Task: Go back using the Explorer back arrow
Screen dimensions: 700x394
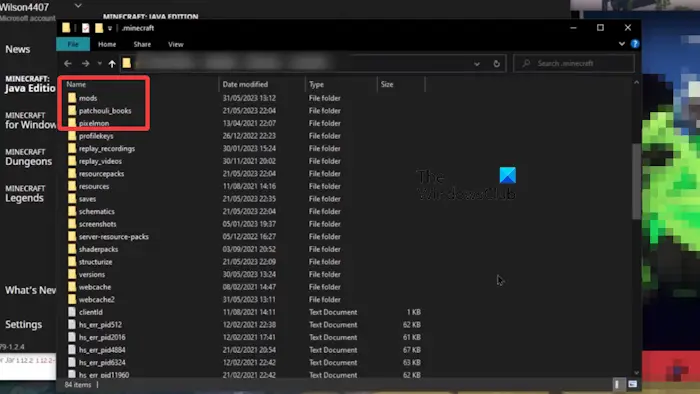Action: click(x=67, y=63)
